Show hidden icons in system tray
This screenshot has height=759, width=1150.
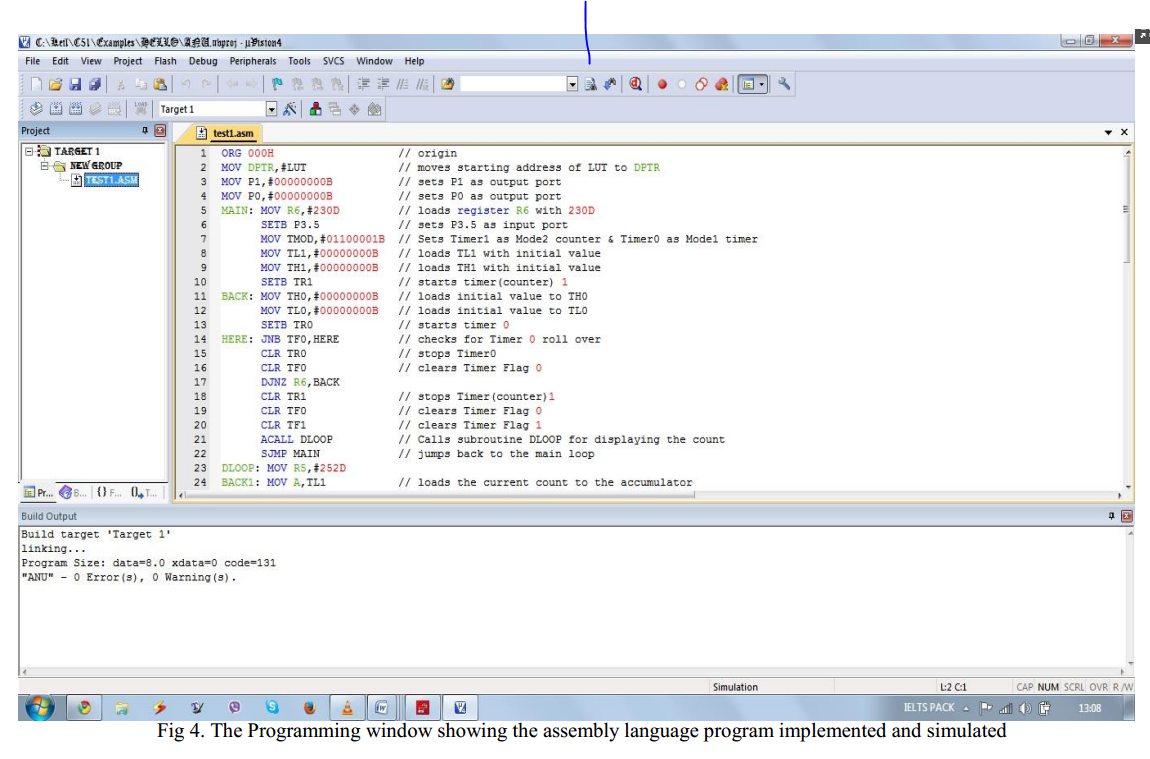[x=965, y=706]
